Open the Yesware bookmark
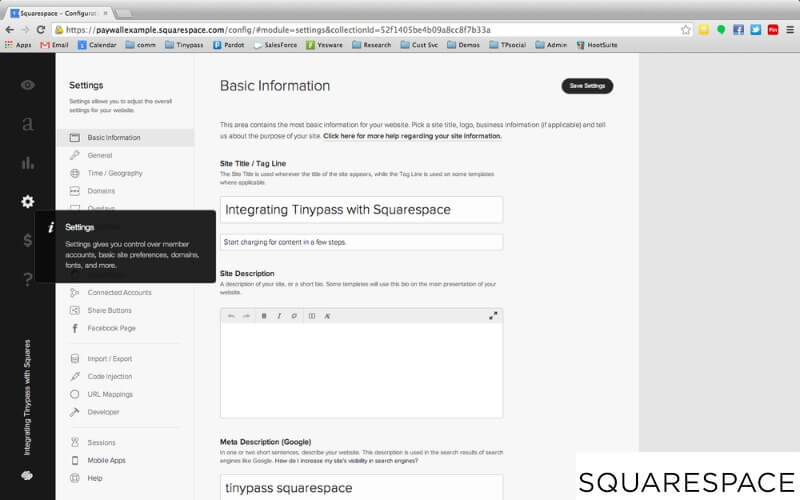800x500 pixels. [x=324, y=45]
